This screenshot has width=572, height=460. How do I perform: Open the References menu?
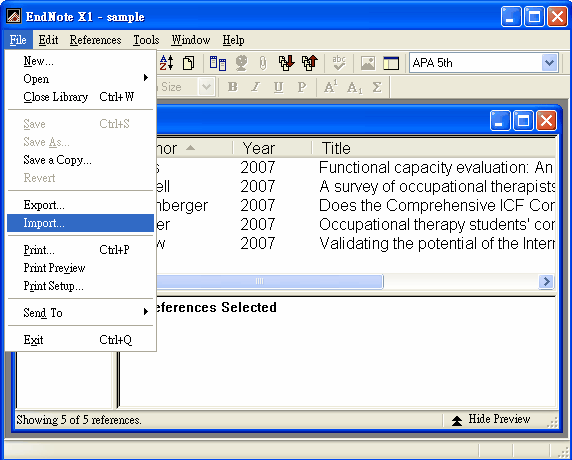(95, 39)
